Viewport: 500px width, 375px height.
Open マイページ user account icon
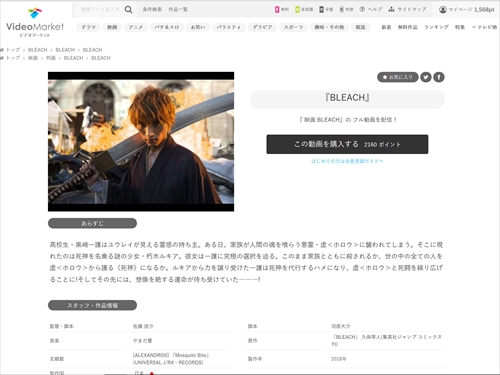pos(443,10)
